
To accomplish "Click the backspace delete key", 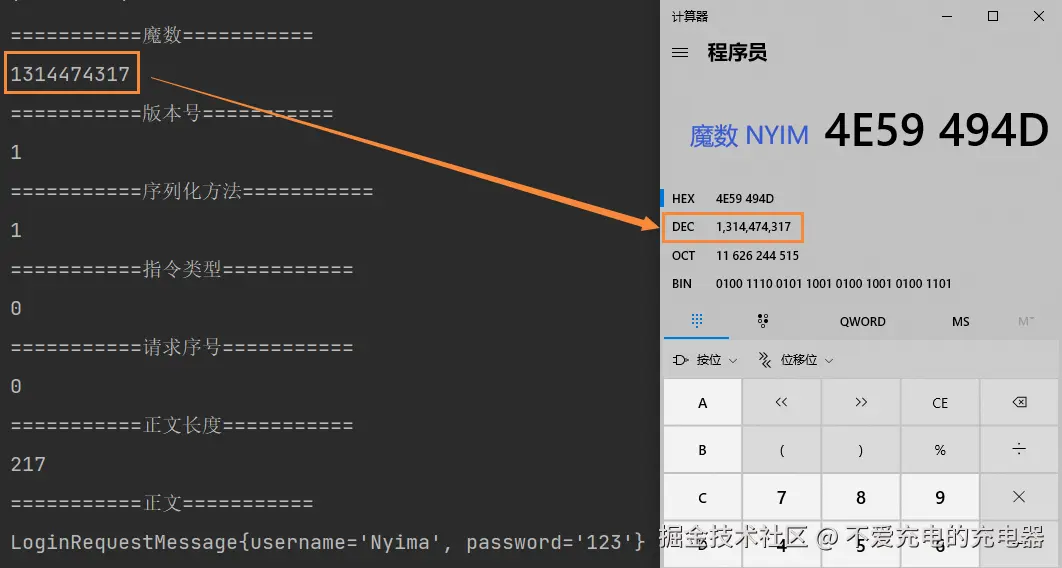I will [1019, 403].
